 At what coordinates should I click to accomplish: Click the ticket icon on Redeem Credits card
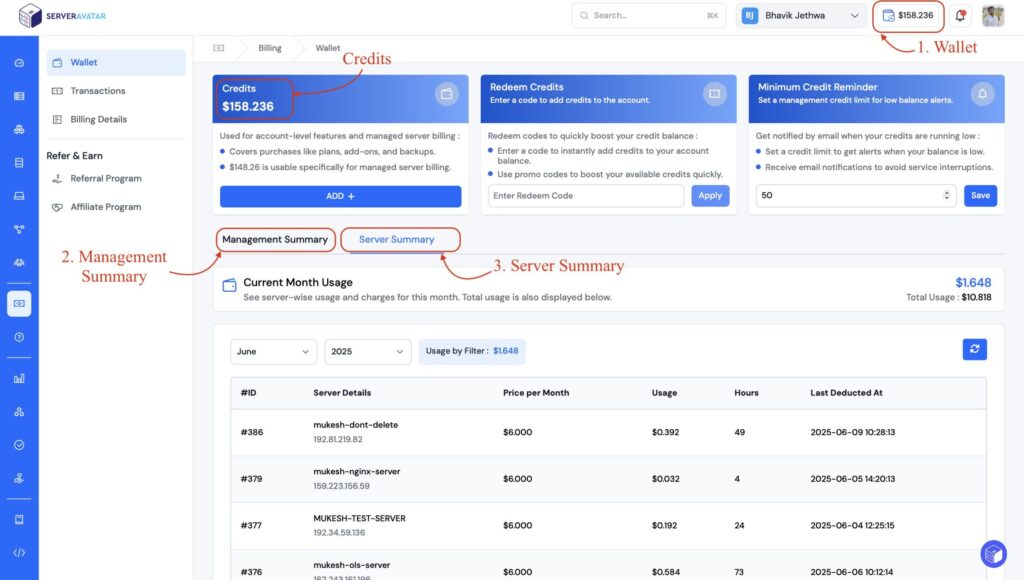[714, 94]
